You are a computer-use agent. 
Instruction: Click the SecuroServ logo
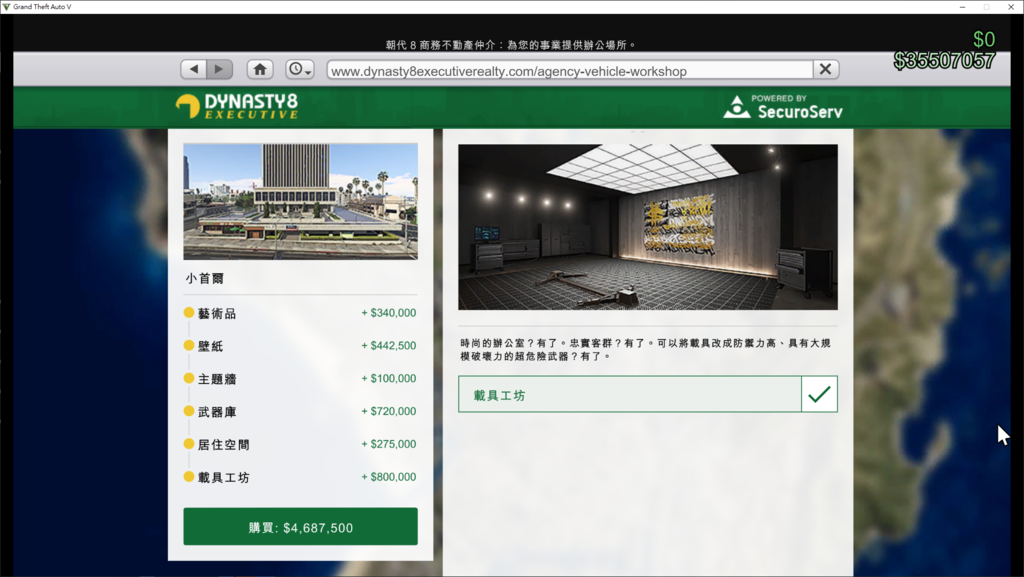point(783,106)
